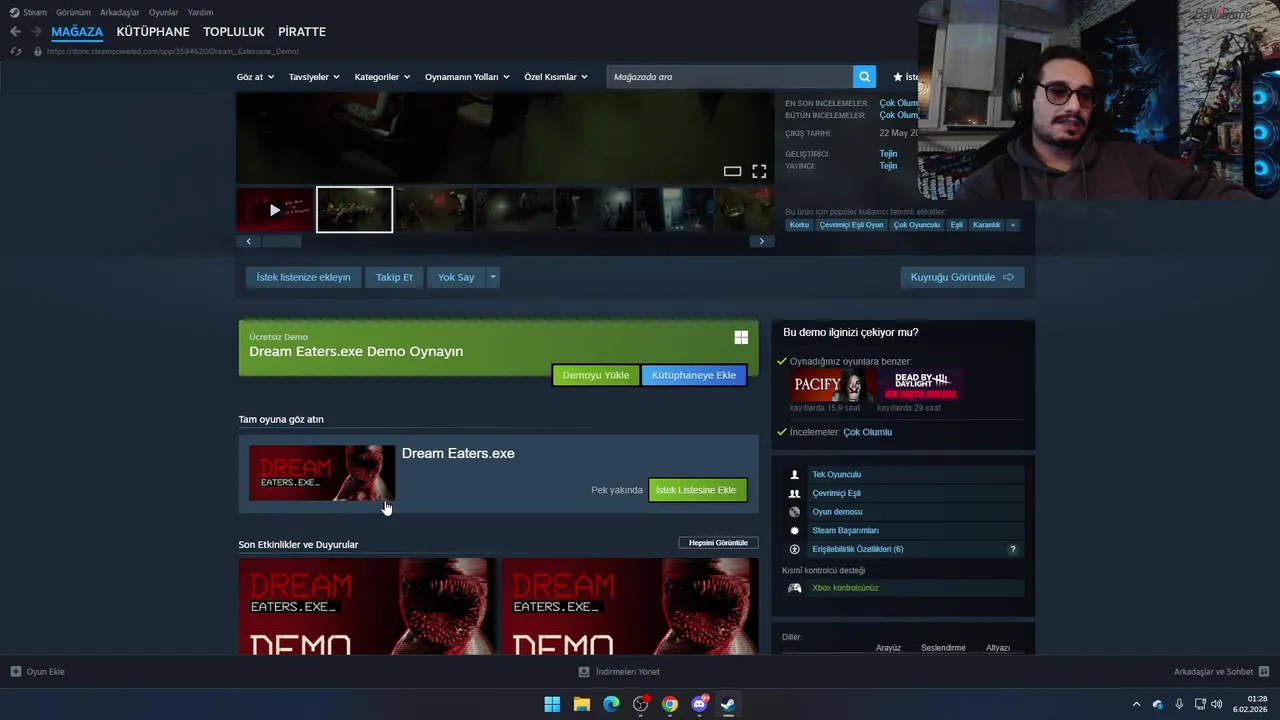Click the Tek Oyunculu single-player icon

795,475
